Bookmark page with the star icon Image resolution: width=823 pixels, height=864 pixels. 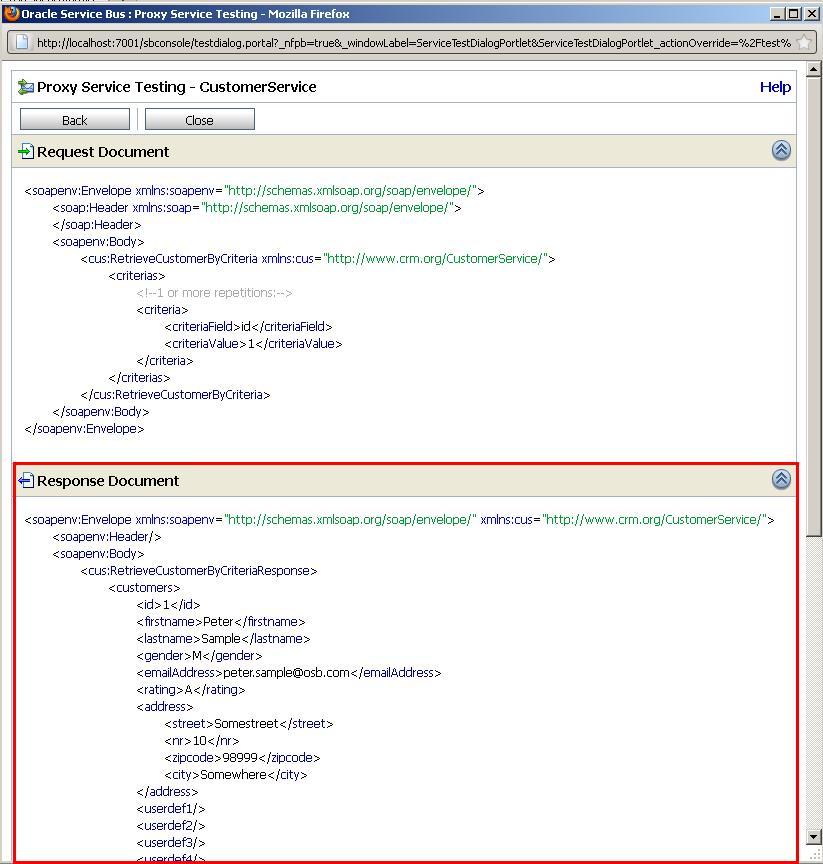[804, 42]
